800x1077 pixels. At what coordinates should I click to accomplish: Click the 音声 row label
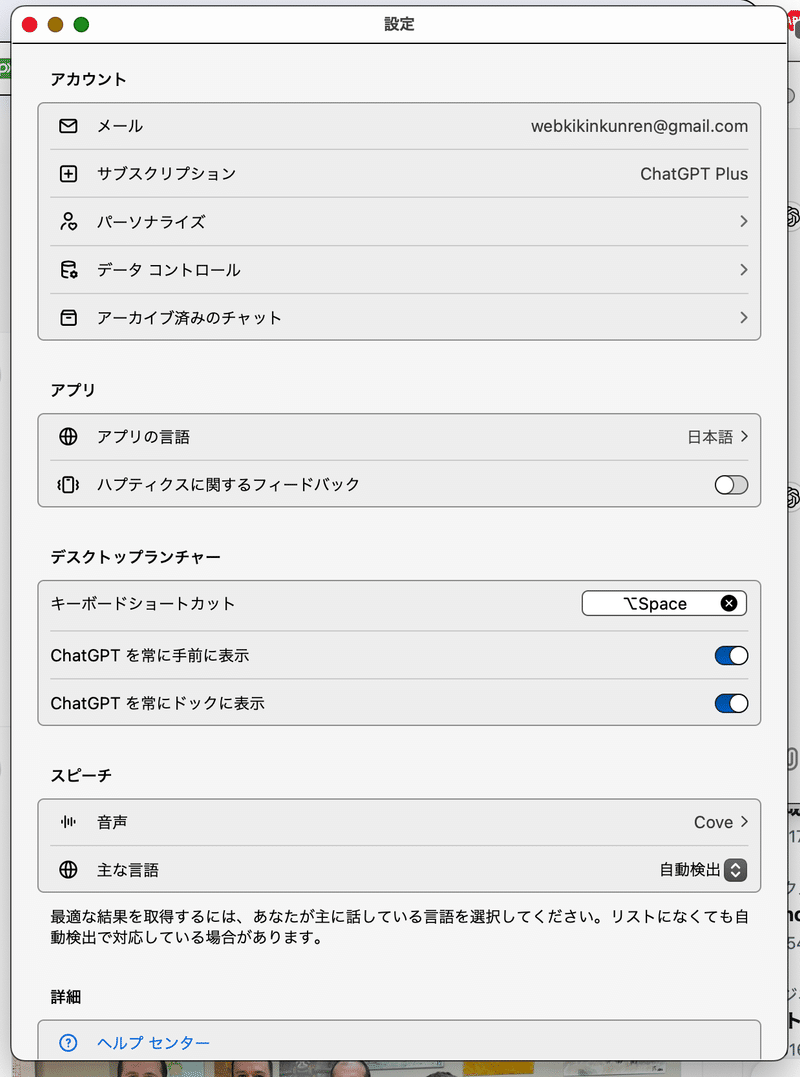(112, 821)
